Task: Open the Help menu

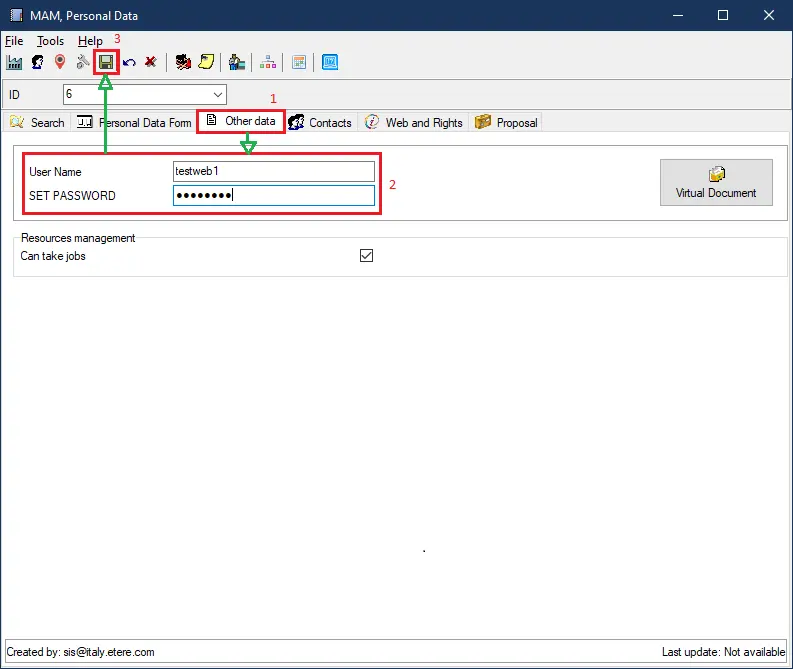Action: pyautogui.click(x=90, y=41)
